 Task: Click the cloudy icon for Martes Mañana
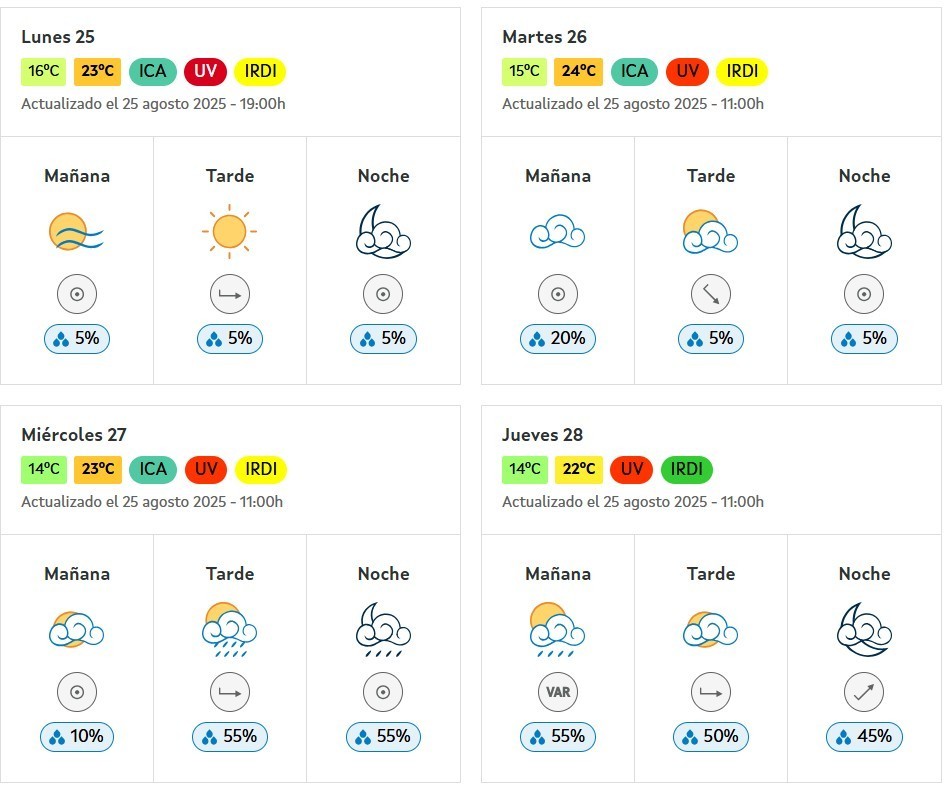tap(557, 231)
